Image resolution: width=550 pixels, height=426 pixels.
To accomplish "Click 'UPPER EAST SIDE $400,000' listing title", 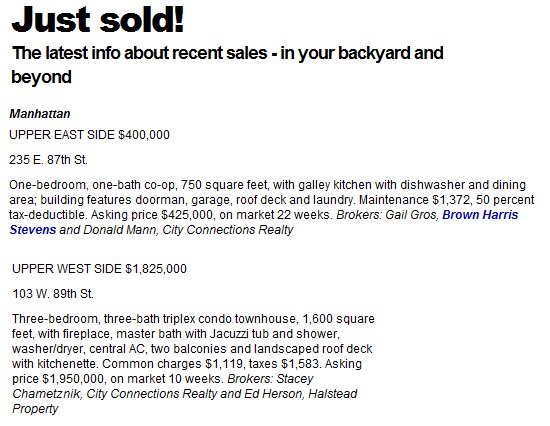I will pyautogui.click(x=89, y=135).
